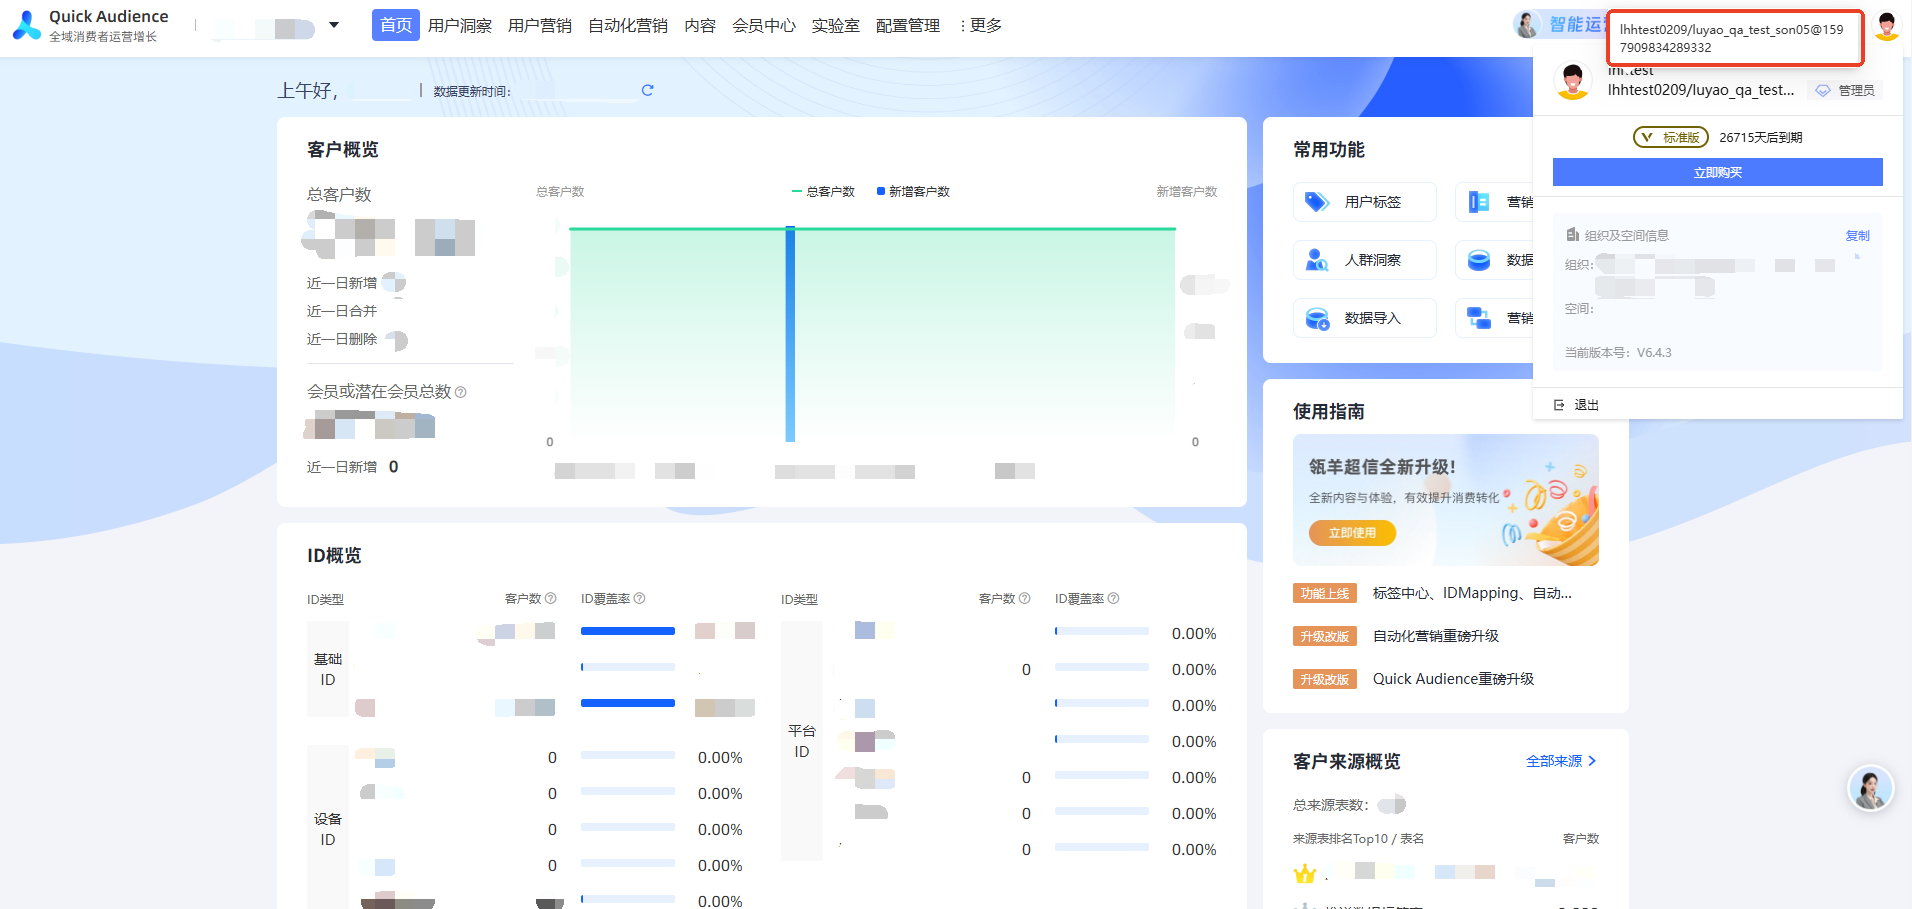This screenshot has height=909, width=1912.
Task: Click 退出 to log out
Action: tap(1587, 405)
